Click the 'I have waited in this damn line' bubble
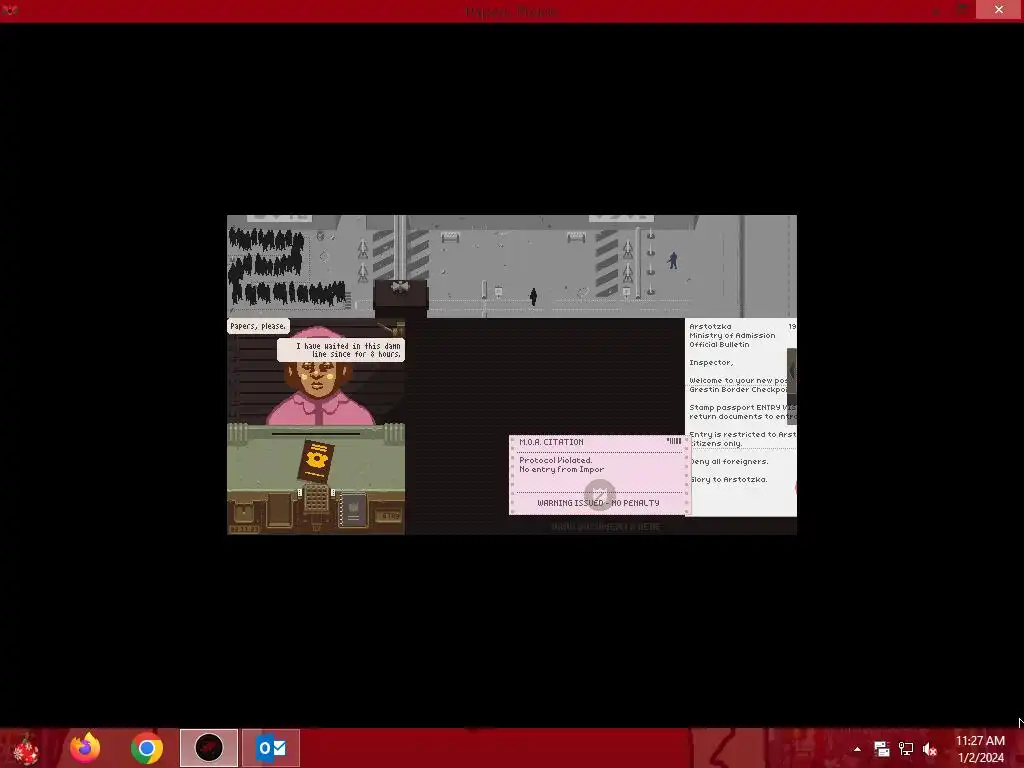 pos(341,349)
